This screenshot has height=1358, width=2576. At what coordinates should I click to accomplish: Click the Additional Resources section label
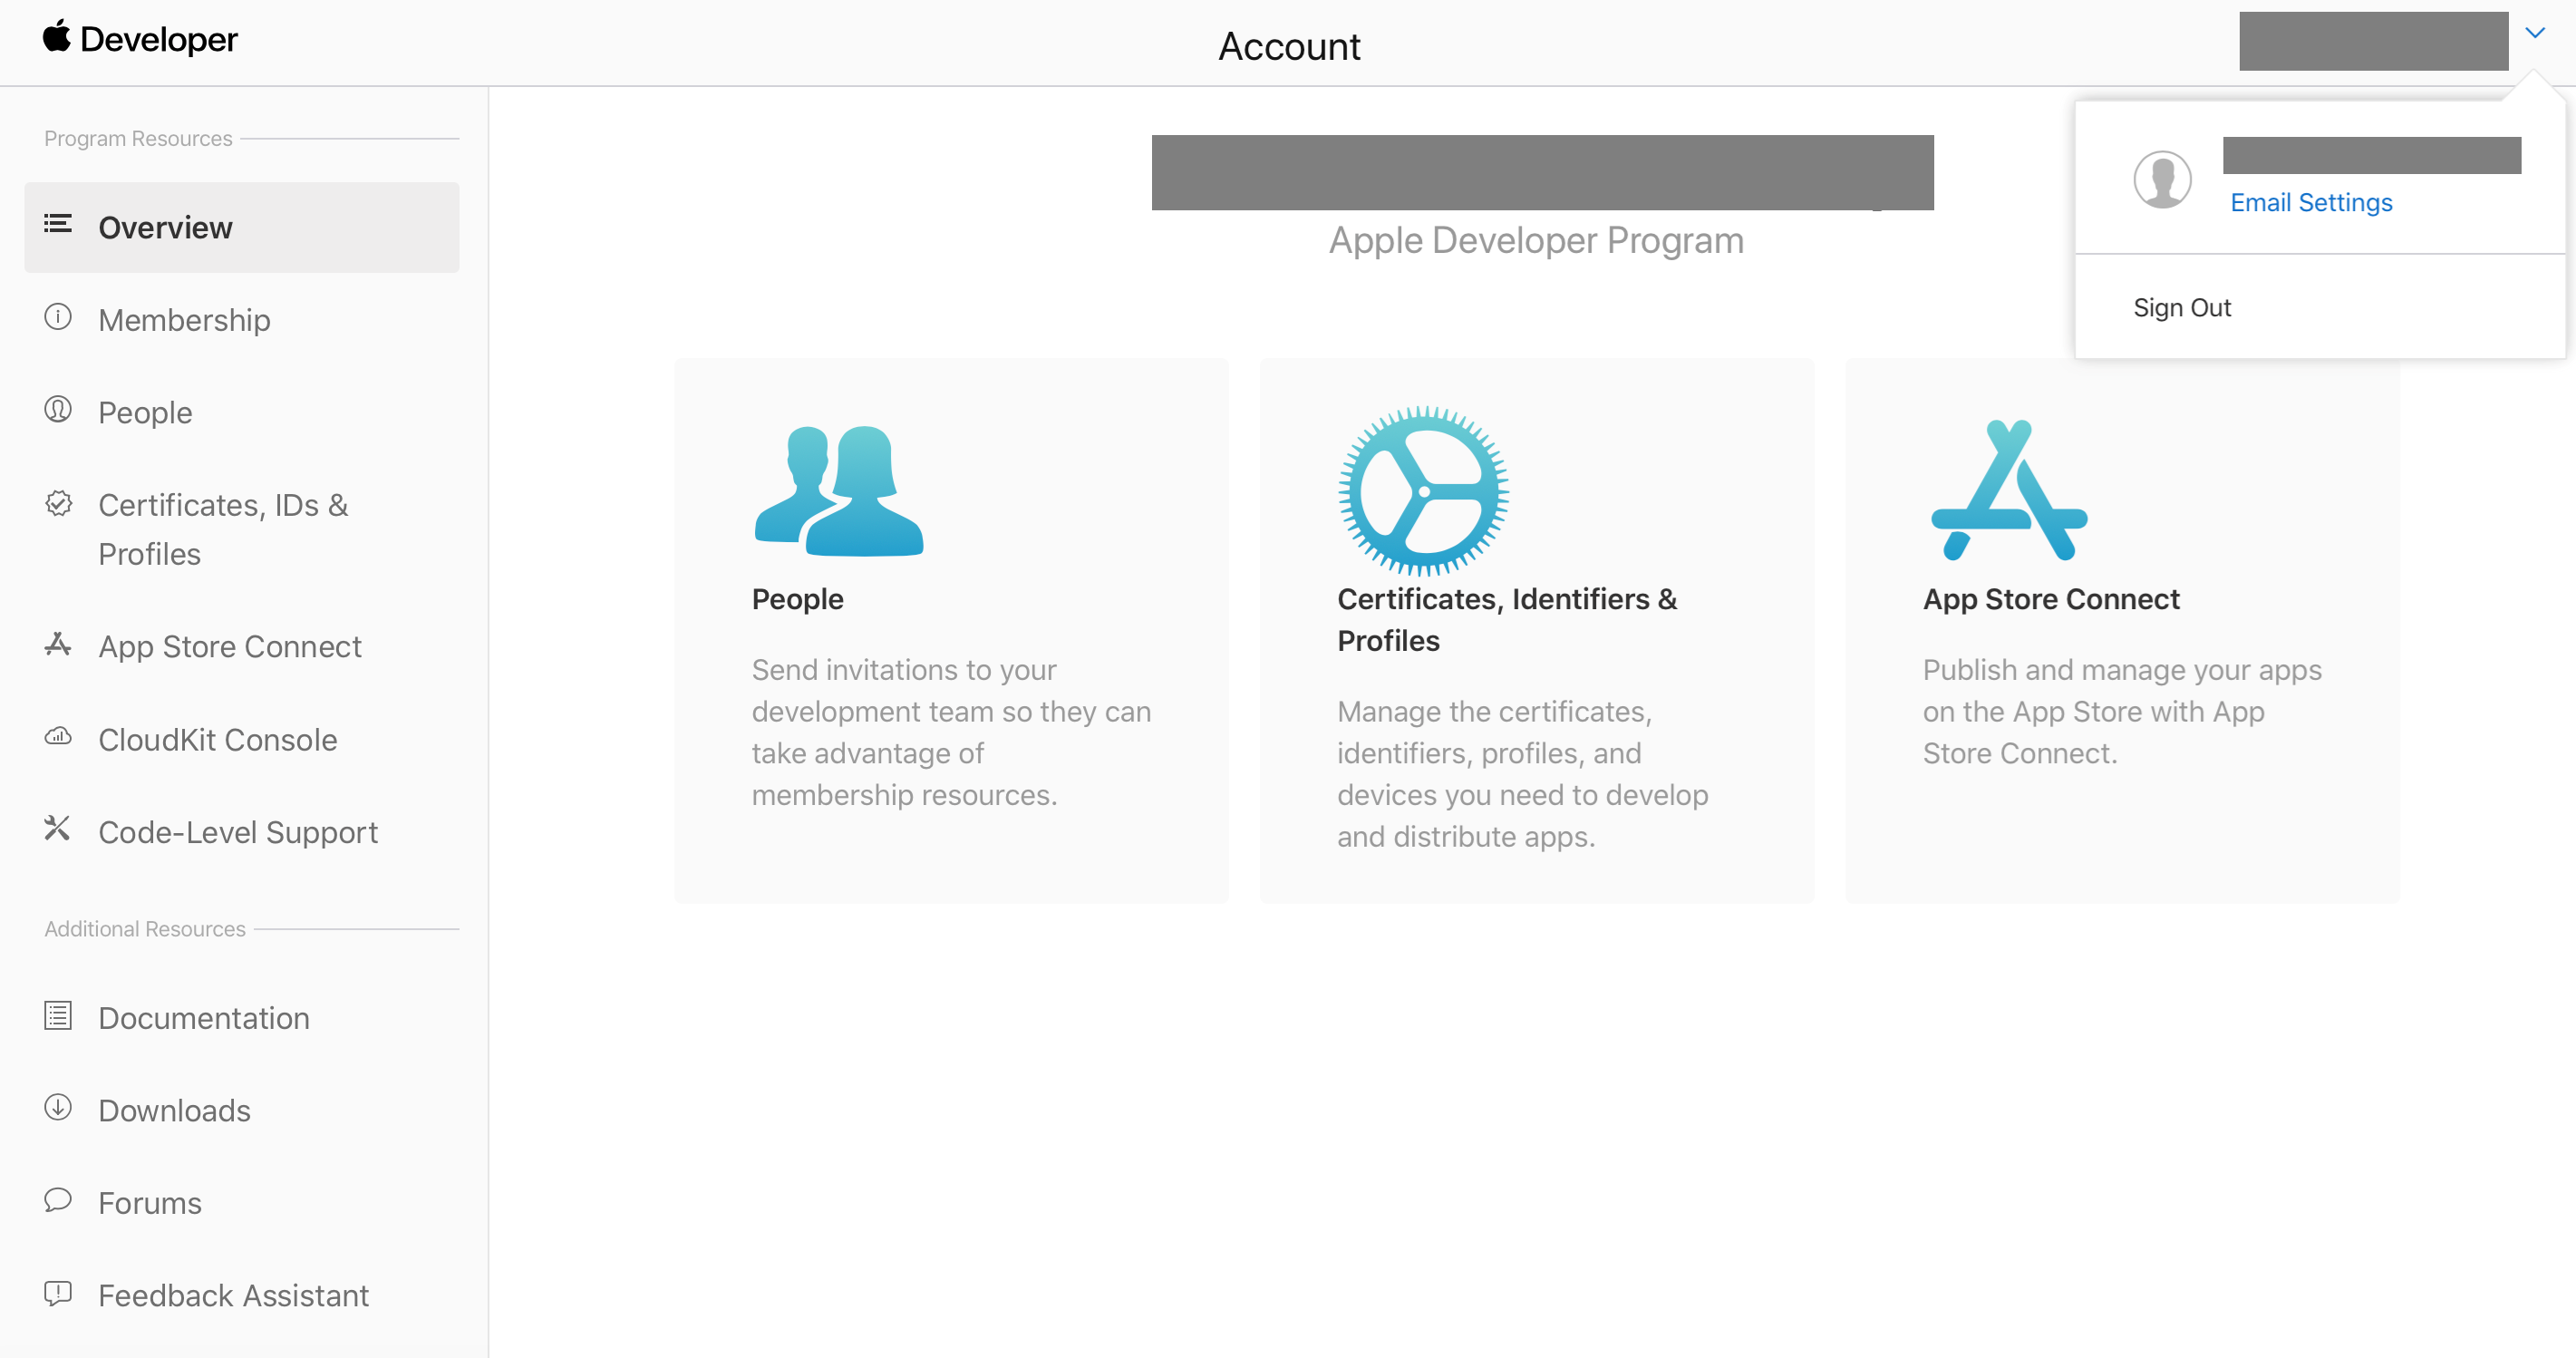[x=145, y=929]
